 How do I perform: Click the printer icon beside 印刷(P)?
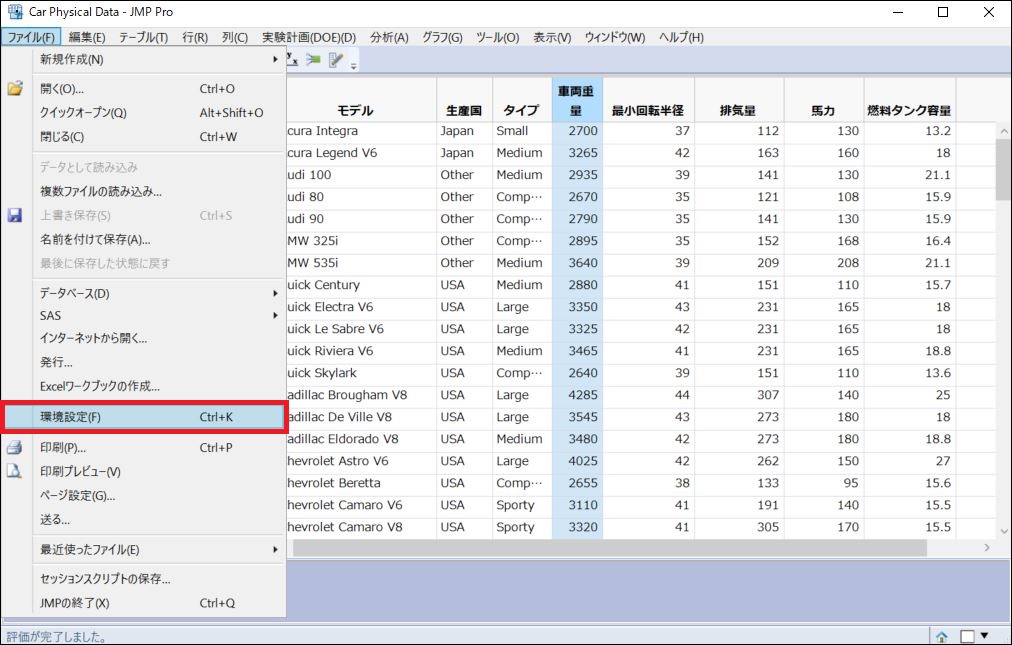[14, 447]
